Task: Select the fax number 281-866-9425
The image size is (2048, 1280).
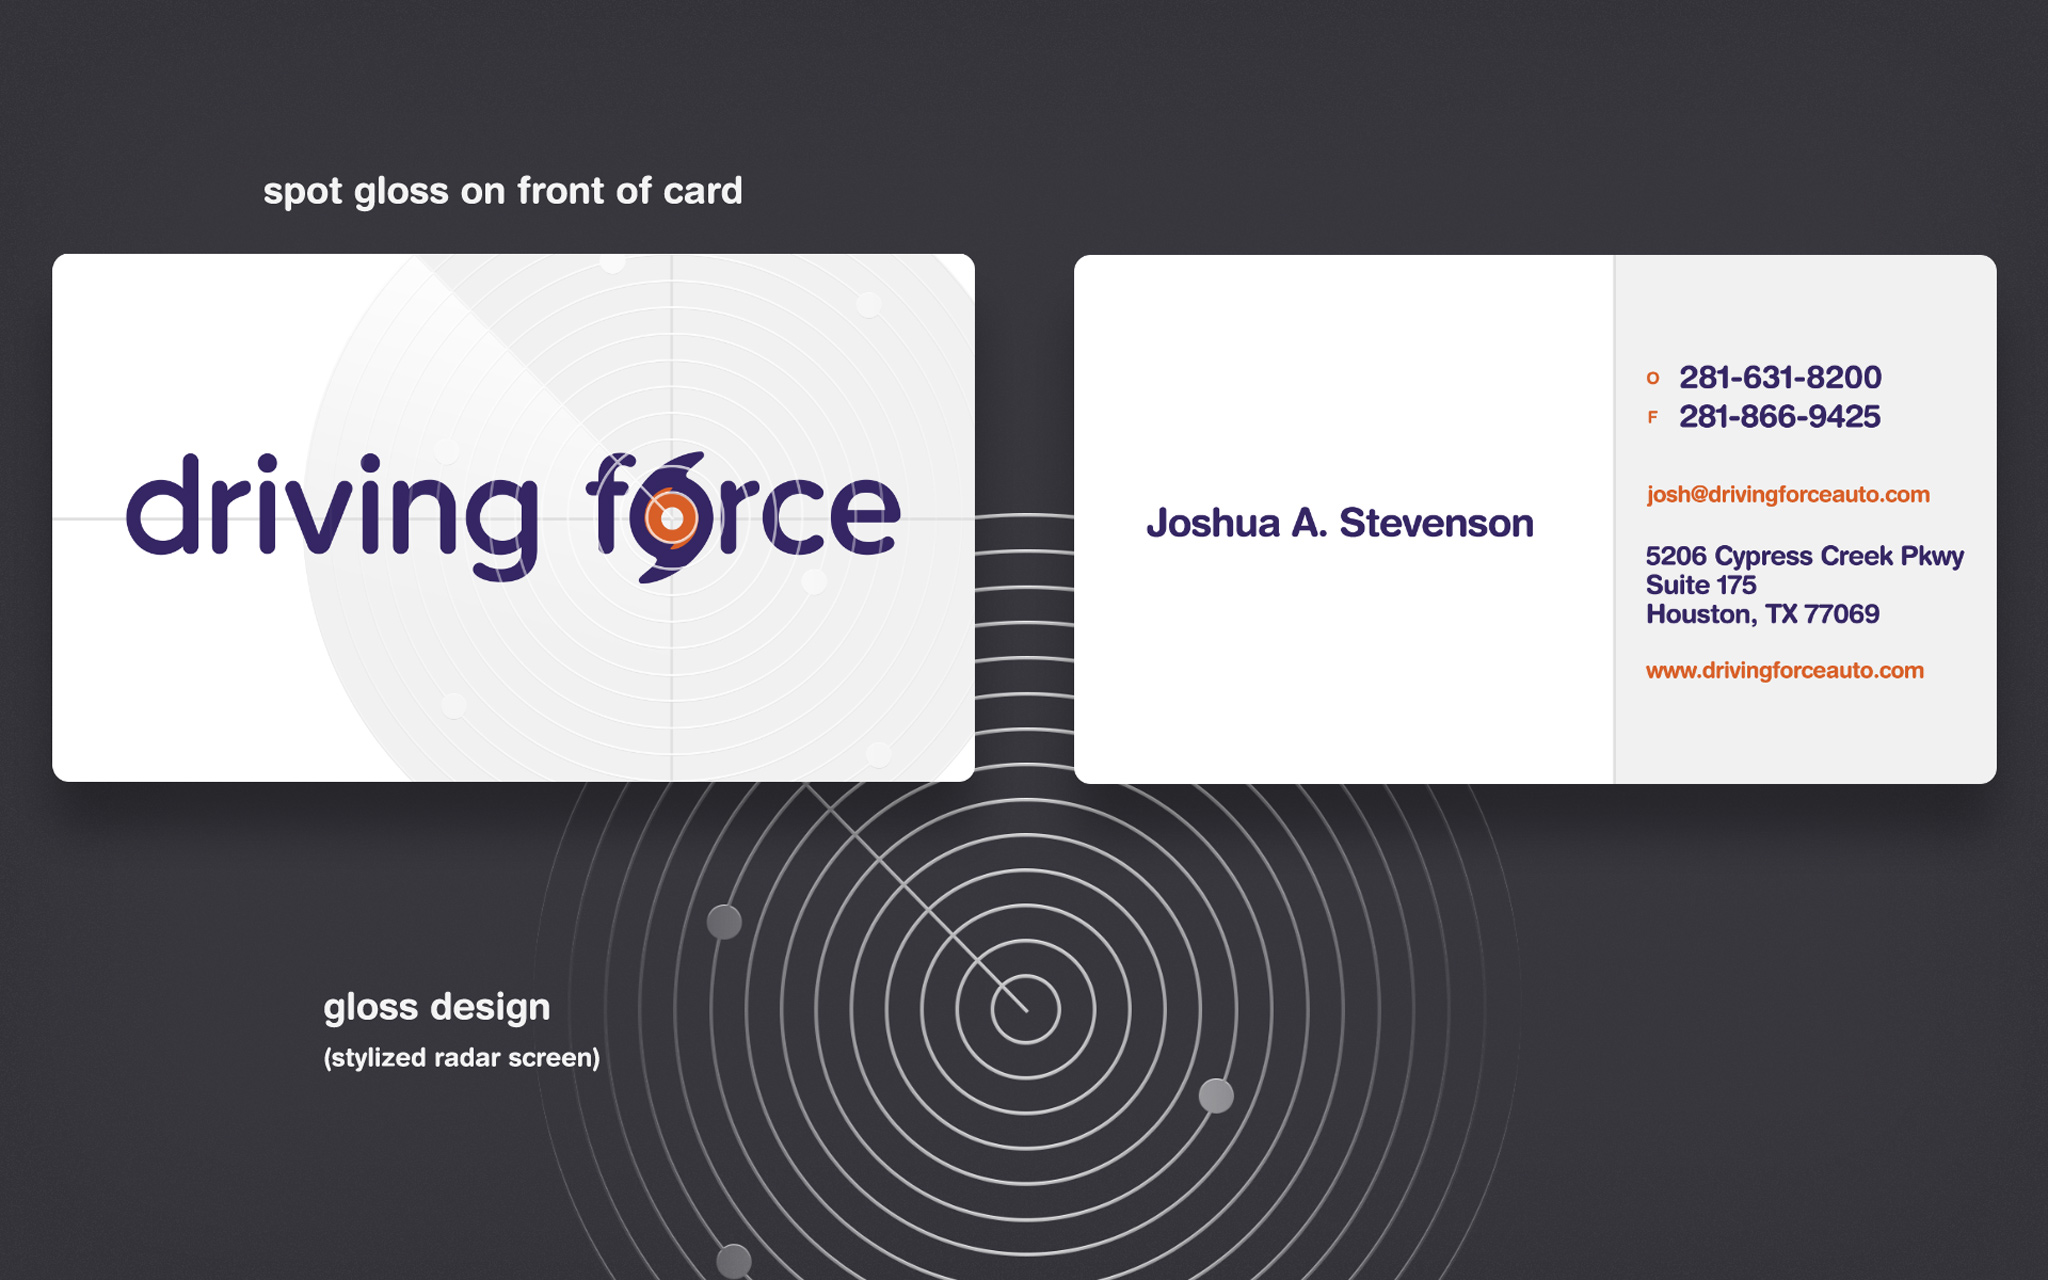Action: (x=1780, y=416)
